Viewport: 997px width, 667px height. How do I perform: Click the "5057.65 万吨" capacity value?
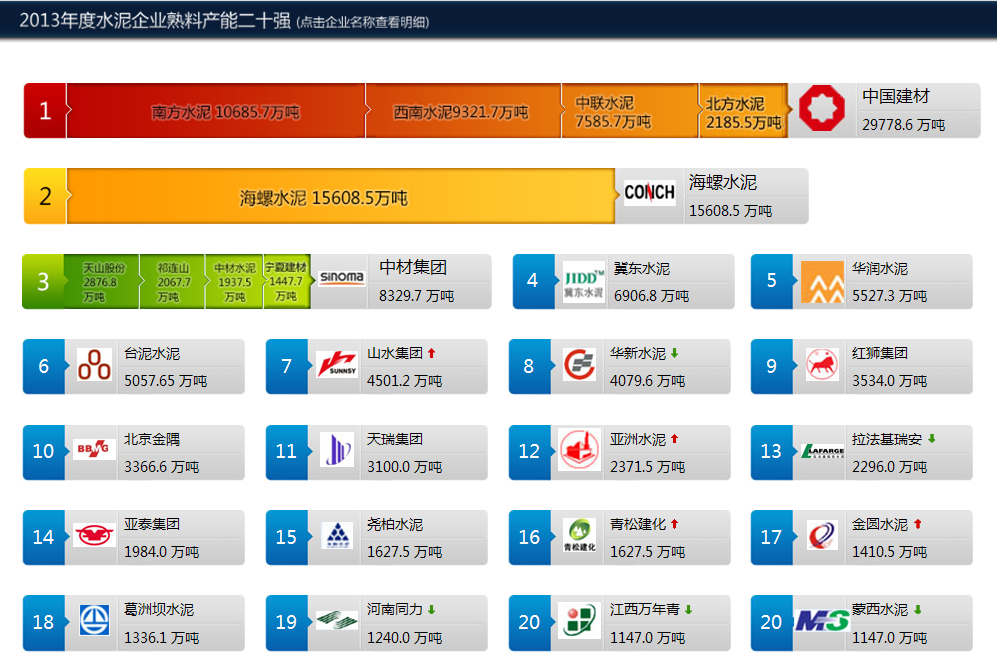(165, 382)
